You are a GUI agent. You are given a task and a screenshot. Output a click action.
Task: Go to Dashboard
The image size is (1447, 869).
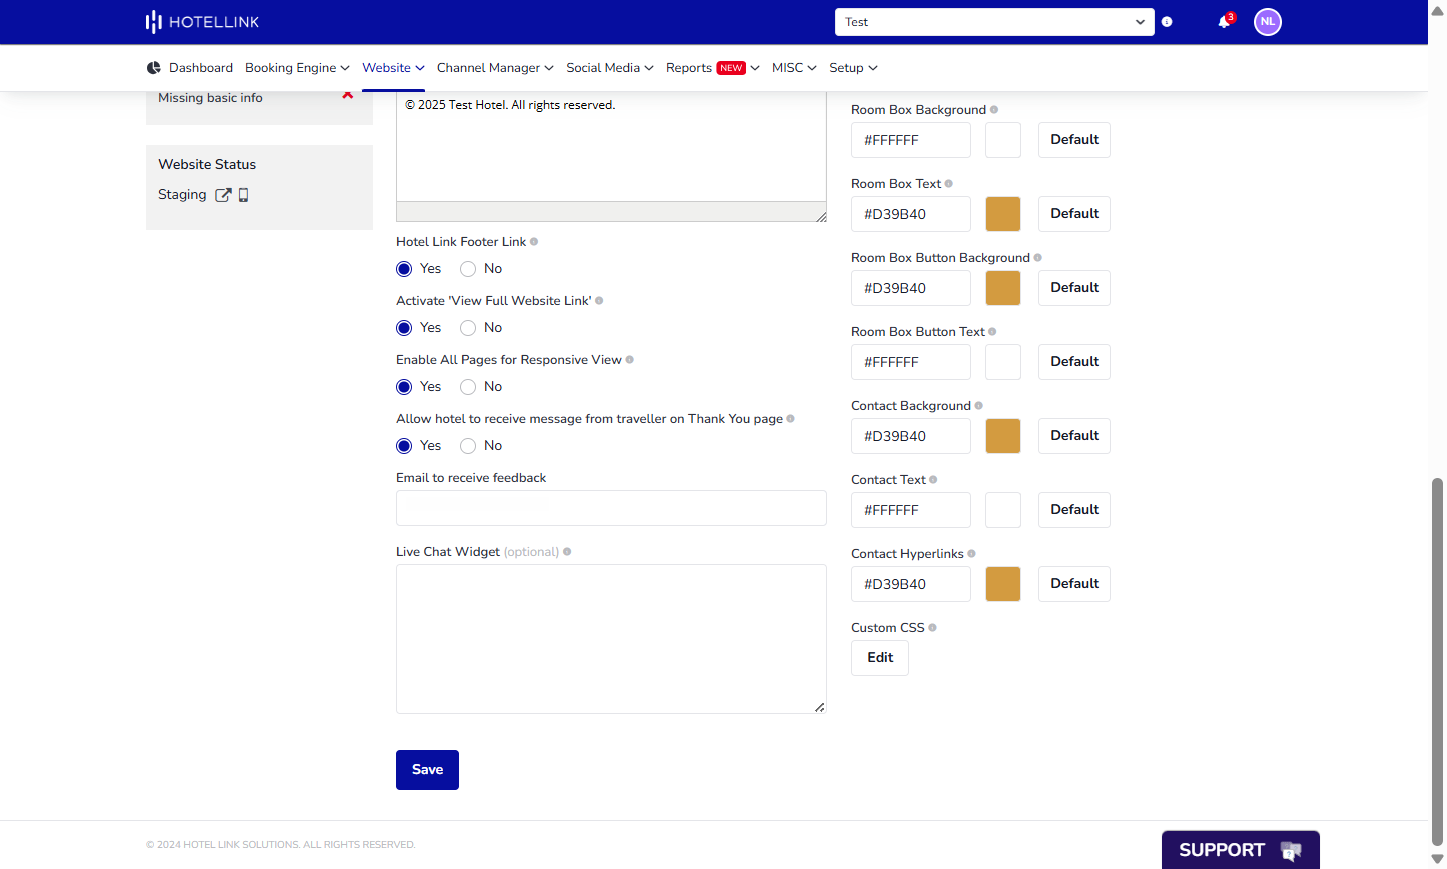click(x=201, y=68)
